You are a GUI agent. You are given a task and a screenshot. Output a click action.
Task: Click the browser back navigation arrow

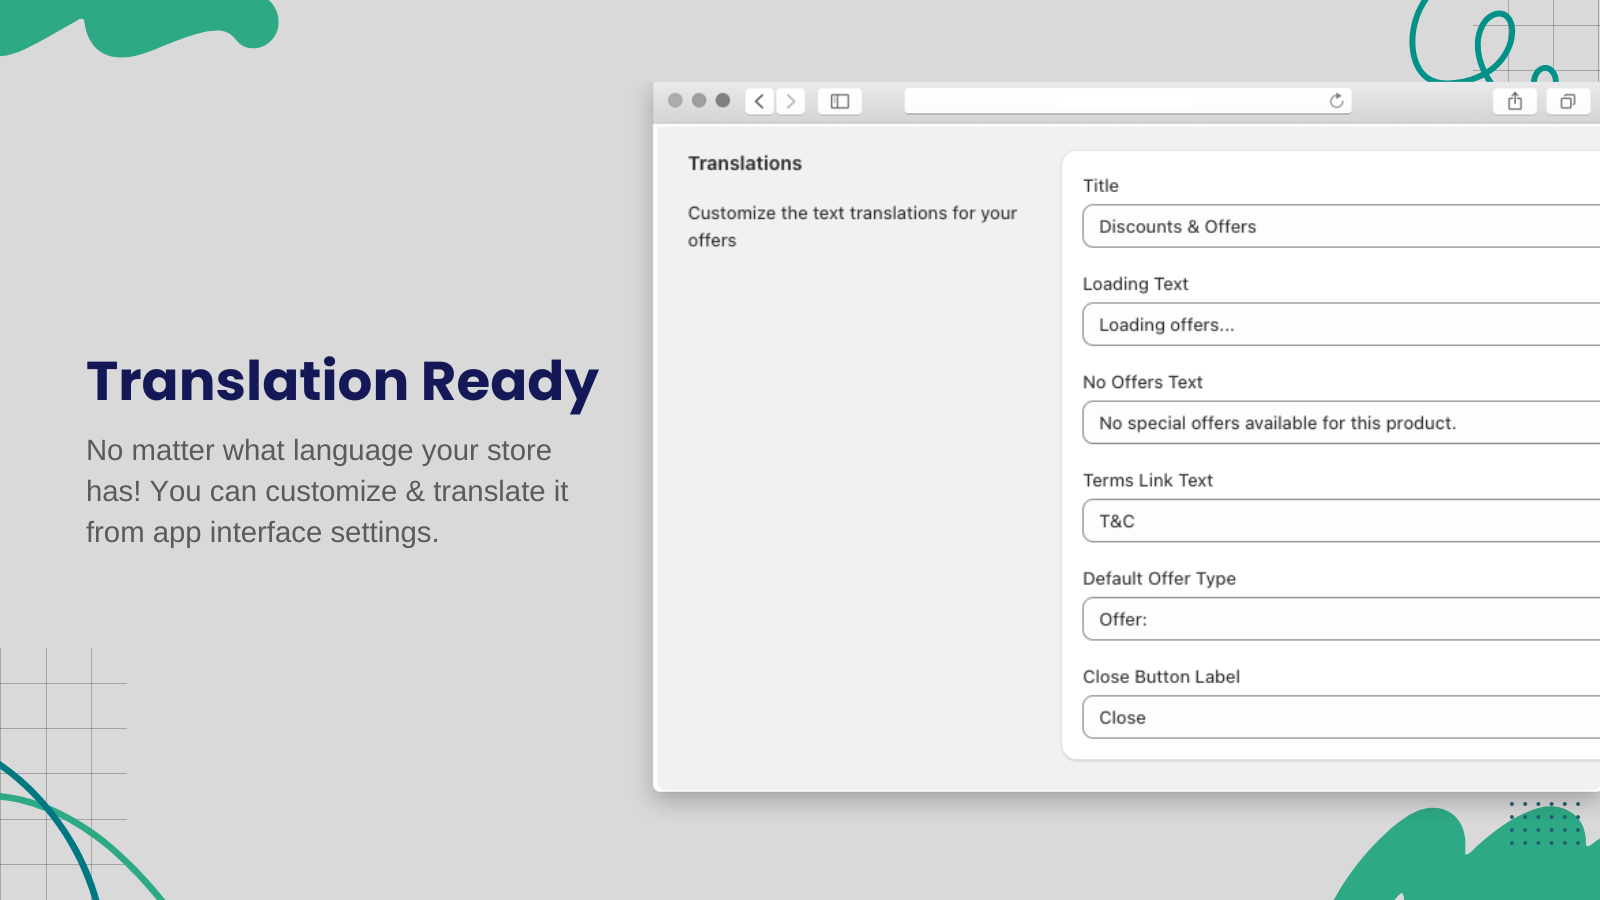point(760,101)
